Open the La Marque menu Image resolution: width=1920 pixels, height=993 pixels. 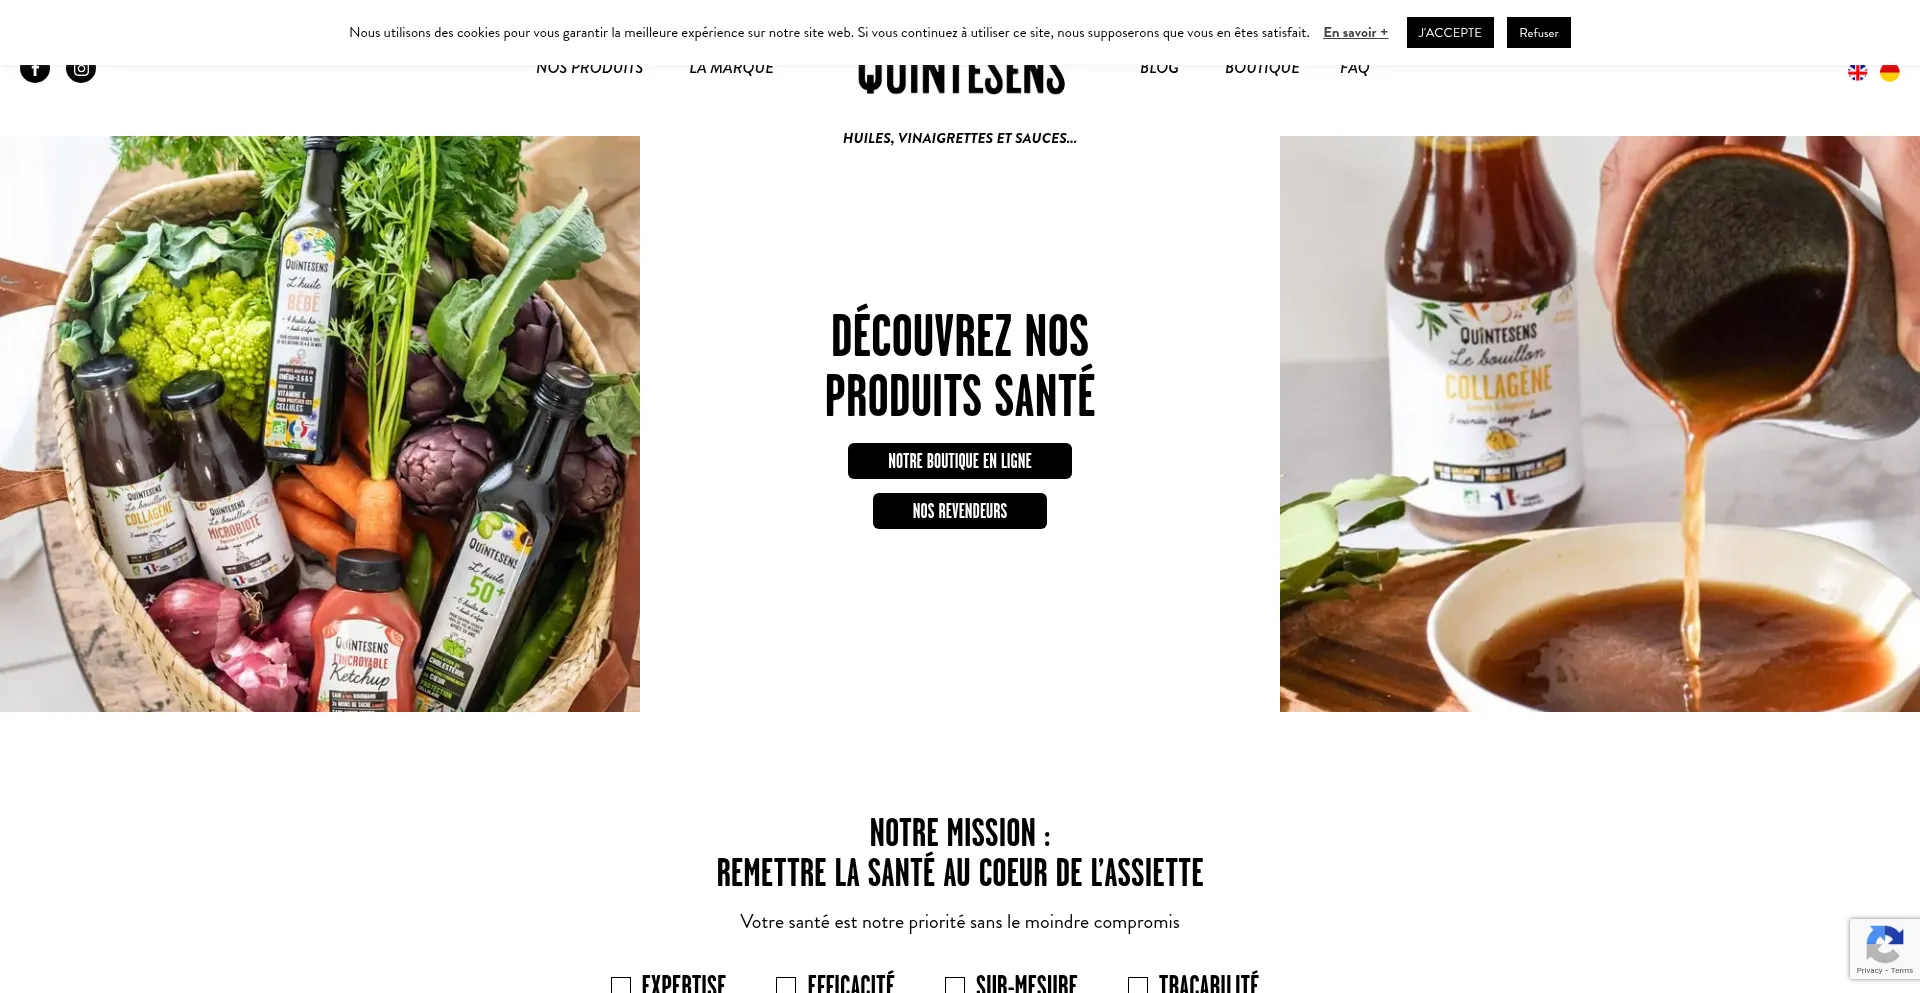coord(731,70)
